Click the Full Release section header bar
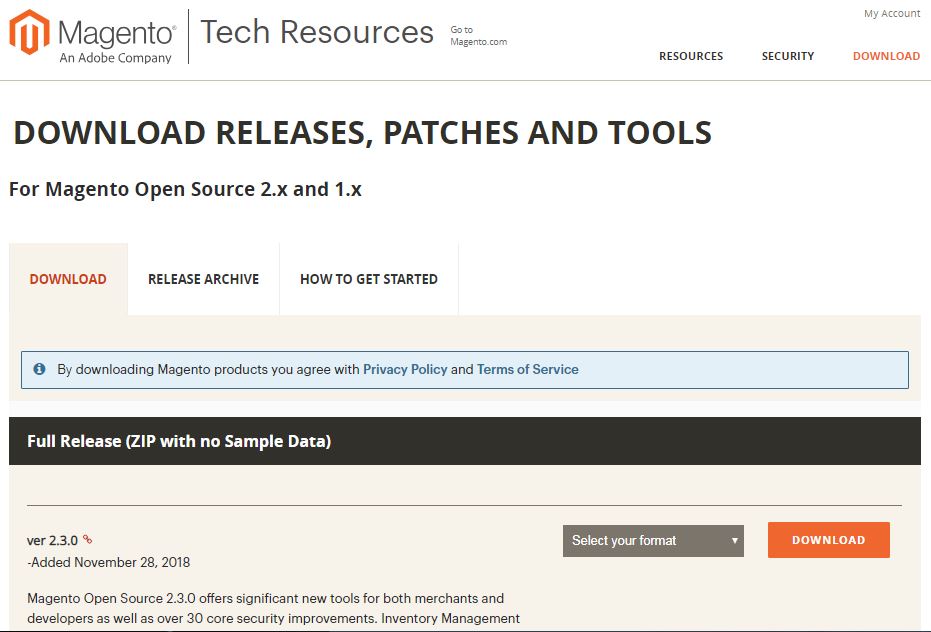Image resolution: width=931 pixels, height=632 pixels. point(465,441)
